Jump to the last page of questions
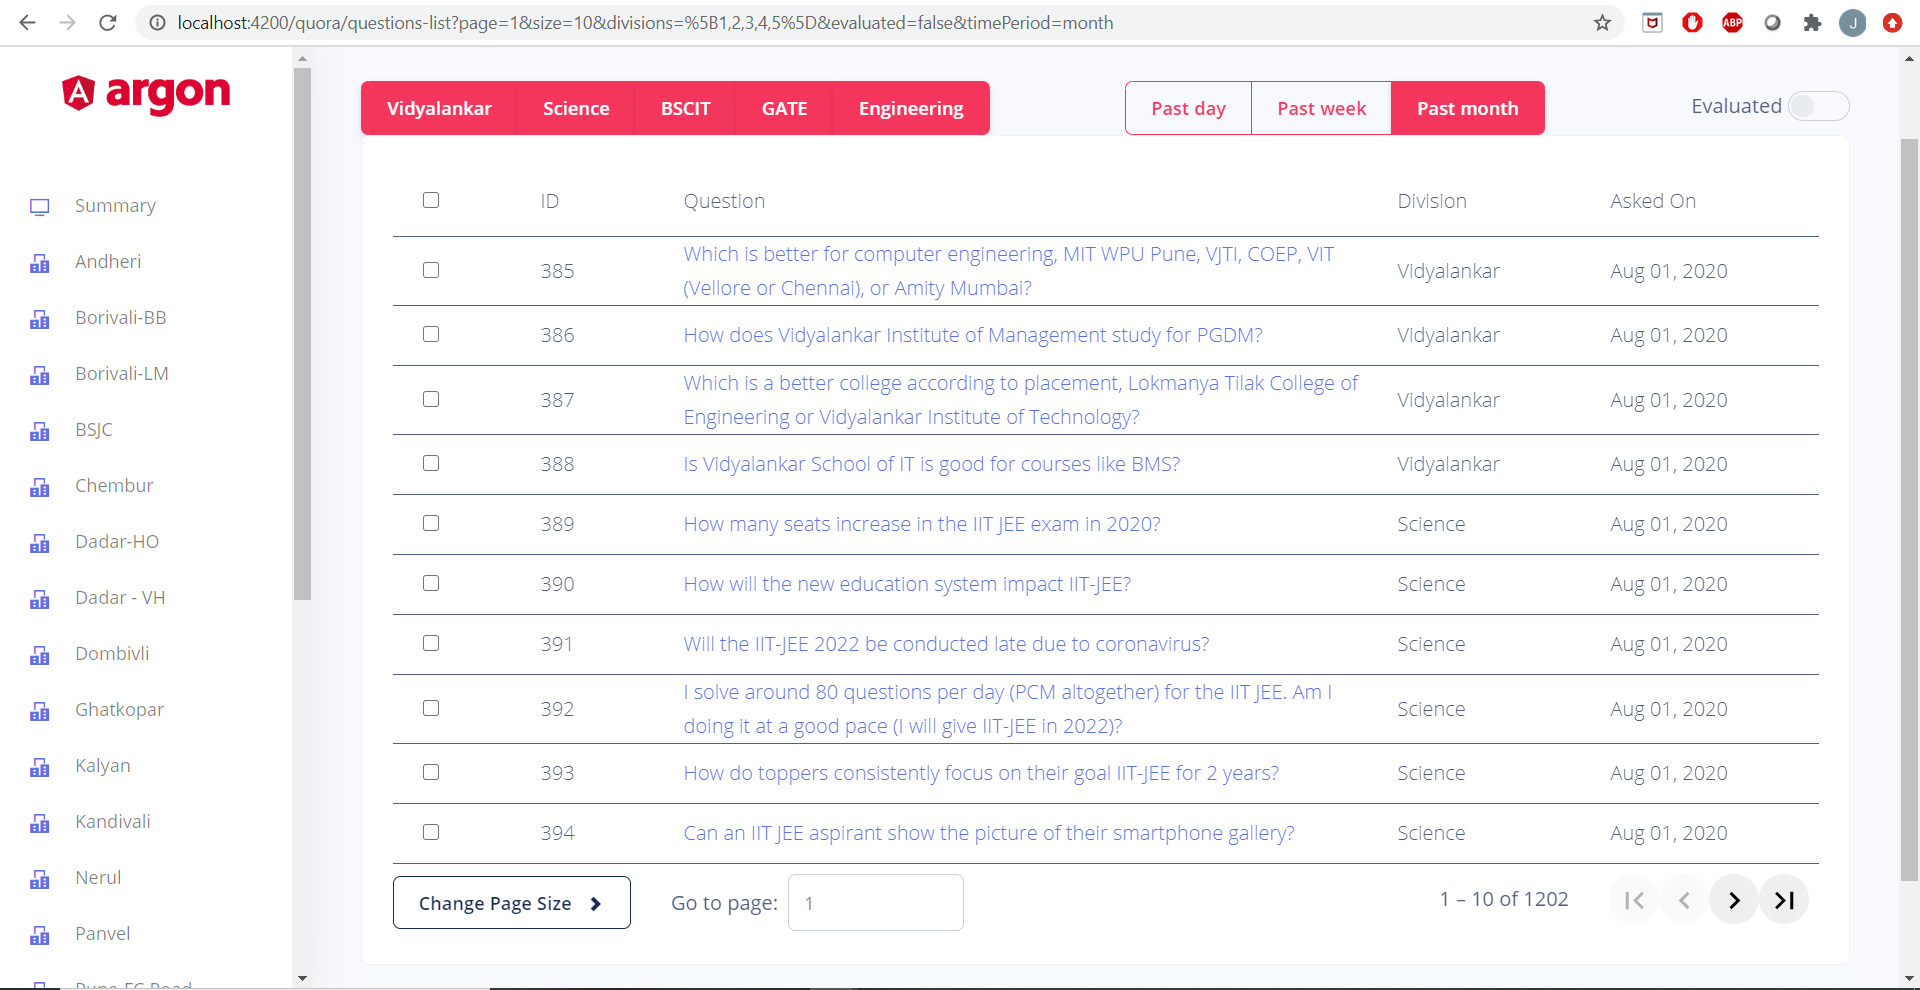1920x990 pixels. 1784,900
